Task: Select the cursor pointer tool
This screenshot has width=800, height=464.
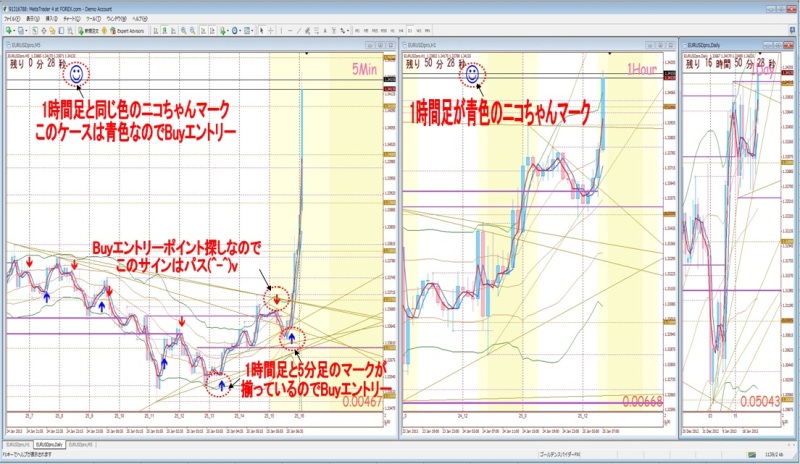Action: click(262, 31)
